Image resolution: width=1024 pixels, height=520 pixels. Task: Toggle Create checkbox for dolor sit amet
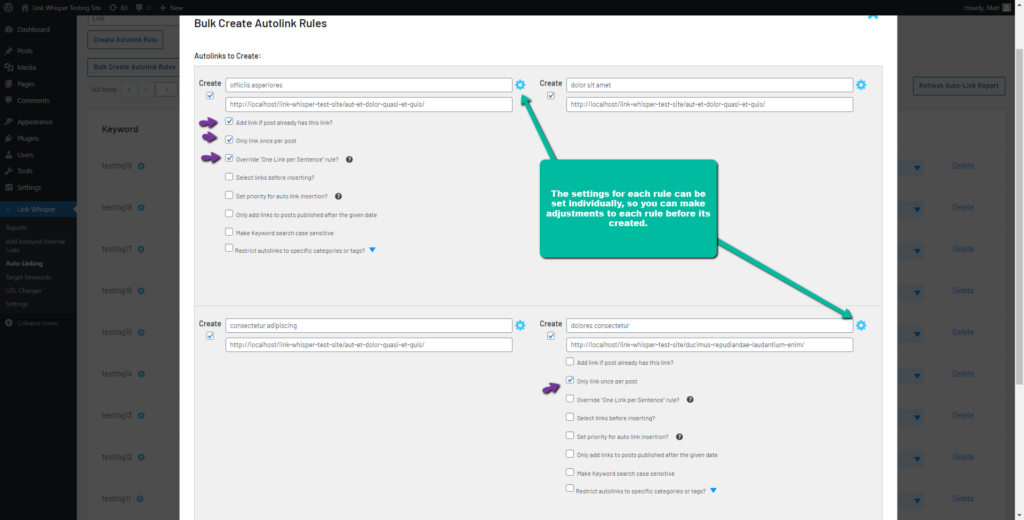[x=551, y=95]
